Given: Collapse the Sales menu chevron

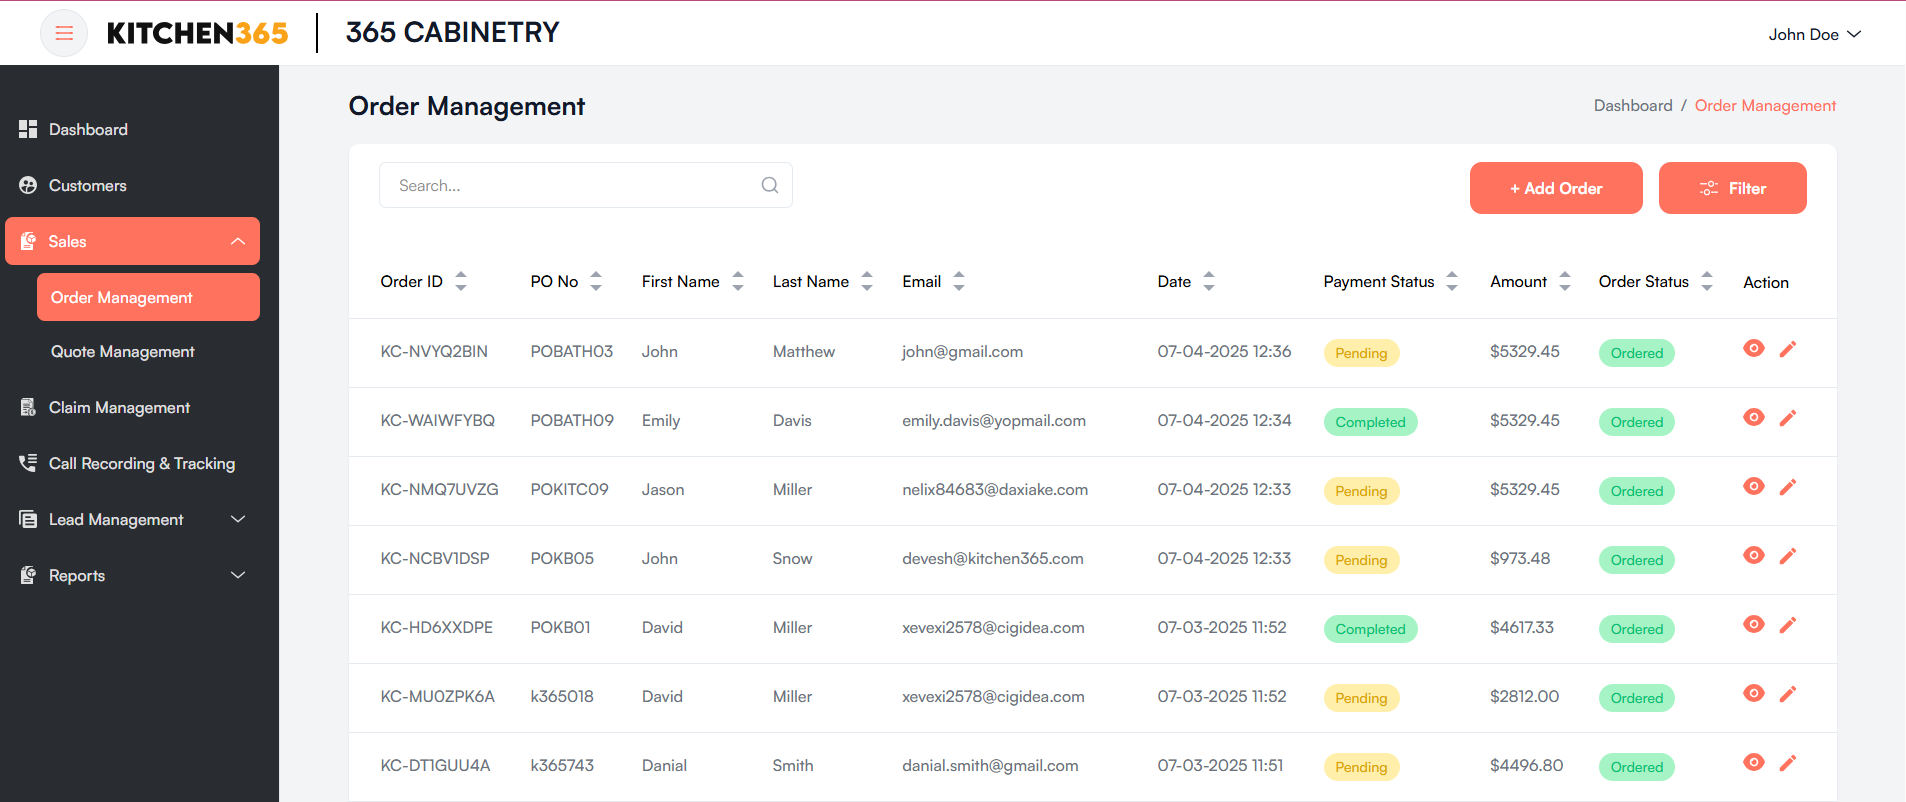Looking at the screenshot, I should [238, 241].
